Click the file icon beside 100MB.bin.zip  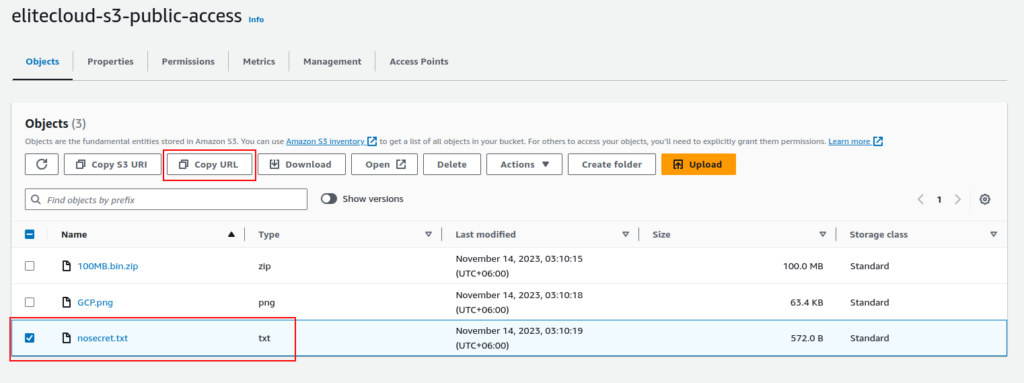[66, 266]
